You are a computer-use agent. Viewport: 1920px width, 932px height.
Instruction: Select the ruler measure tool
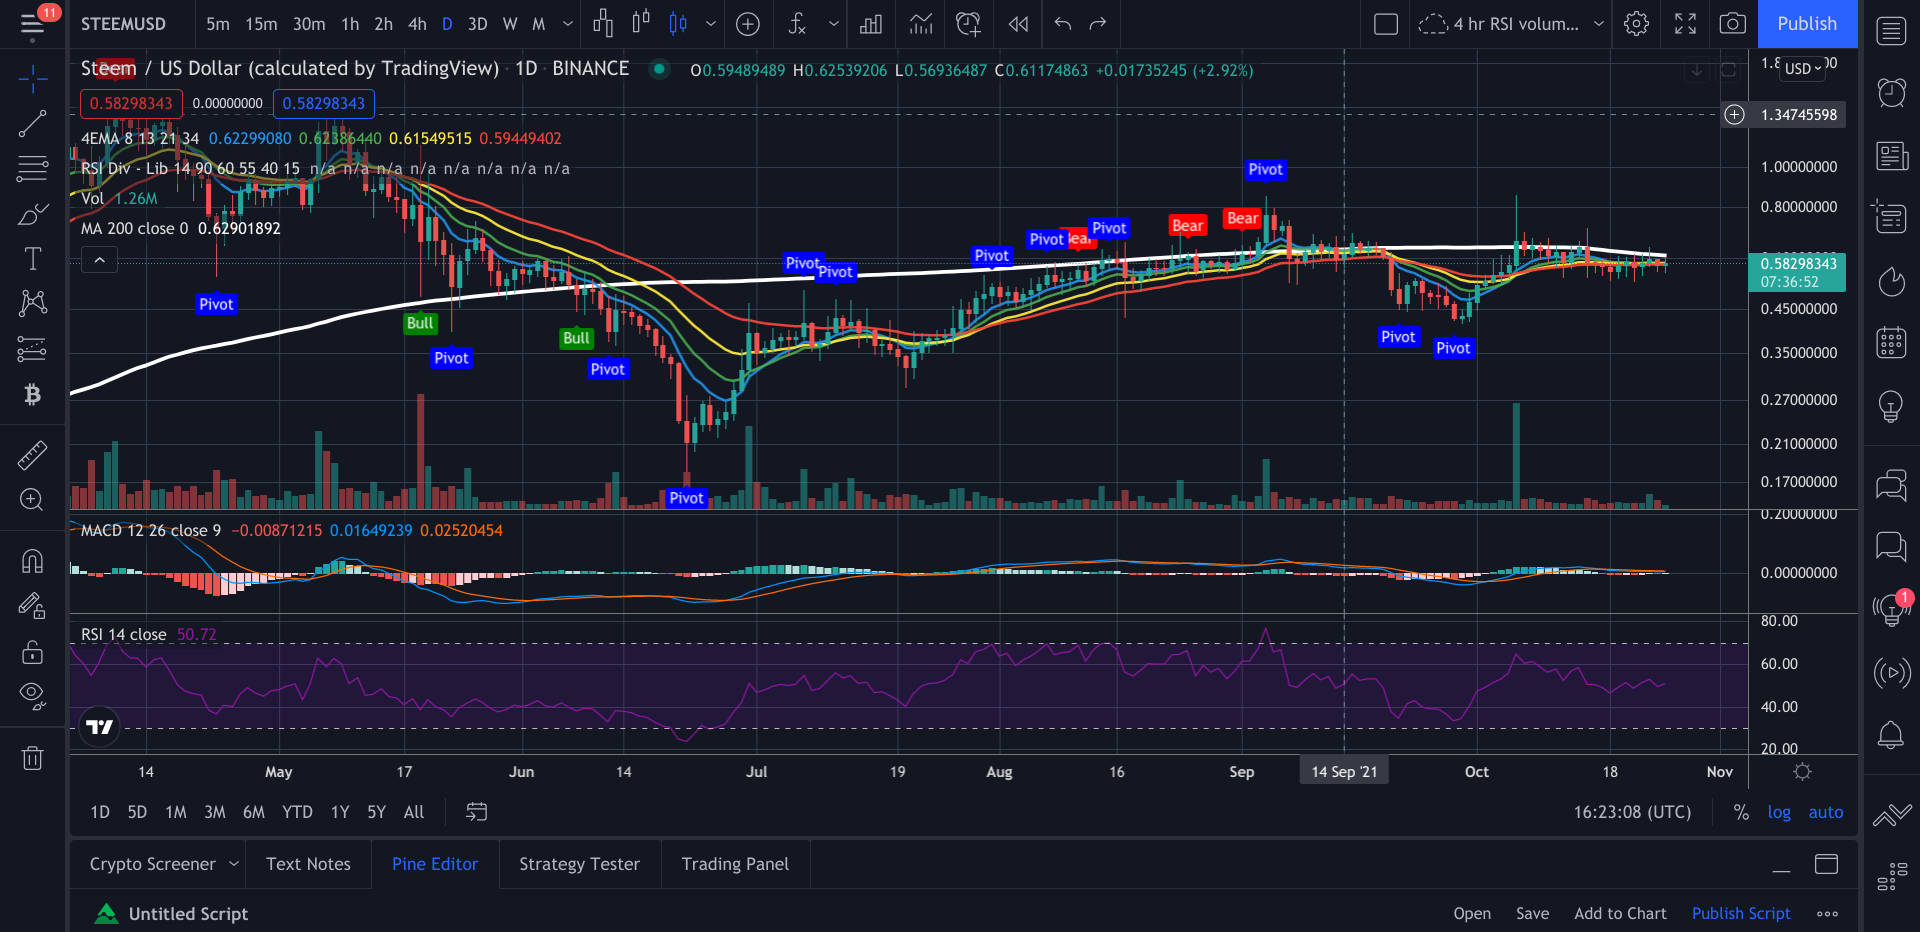pos(32,455)
